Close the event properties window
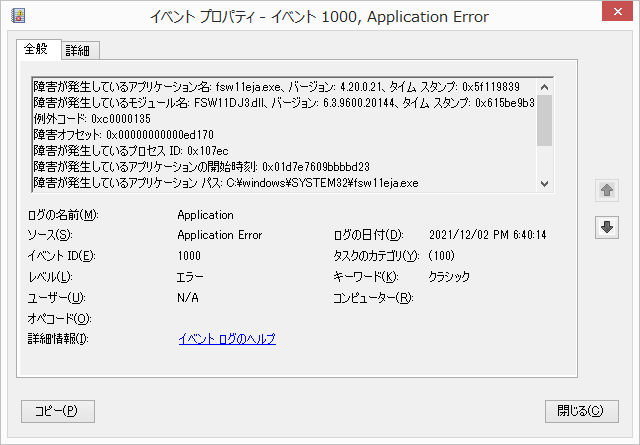This screenshot has height=445, width=640. 618,11
